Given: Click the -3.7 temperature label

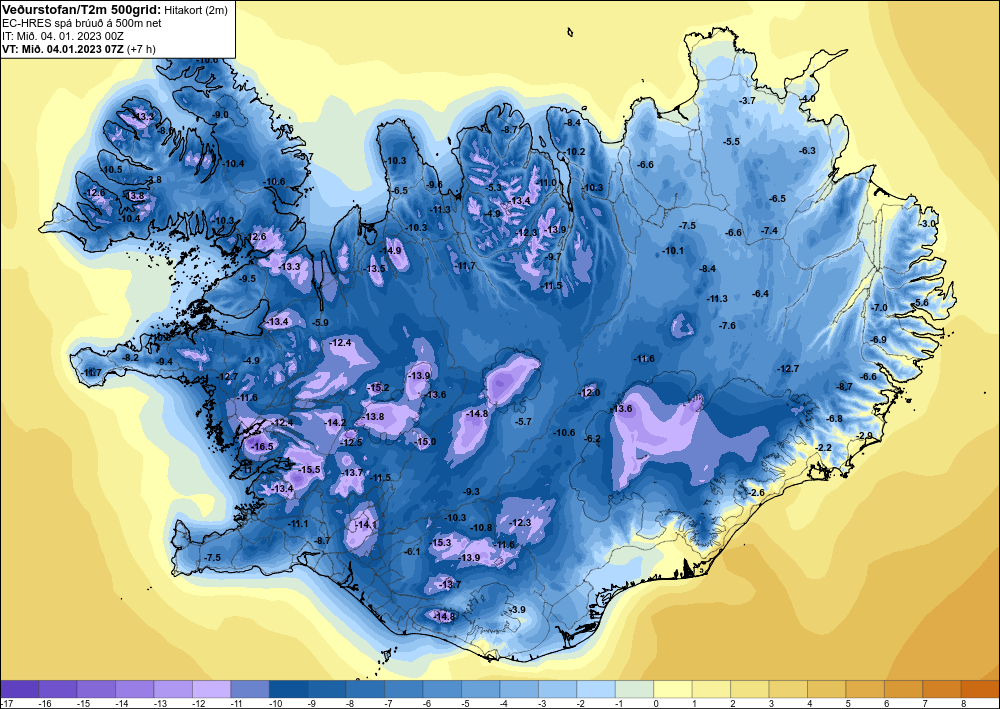Looking at the screenshot, I should pyautogui.click(x=747, y=101).
